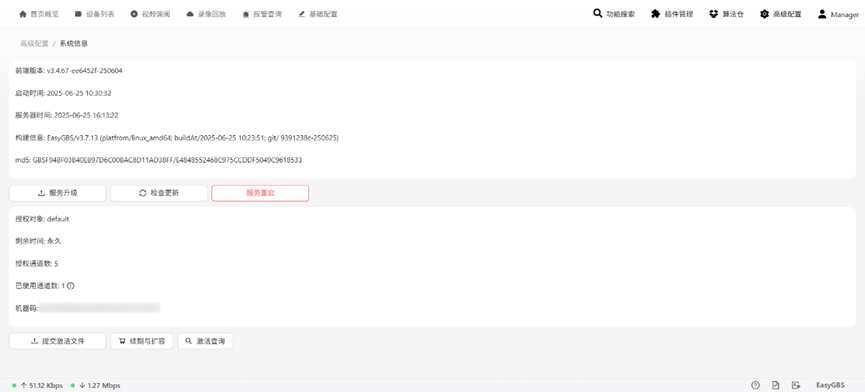
Task: Click 授权通道数 5 text
Action: [36, 264]
